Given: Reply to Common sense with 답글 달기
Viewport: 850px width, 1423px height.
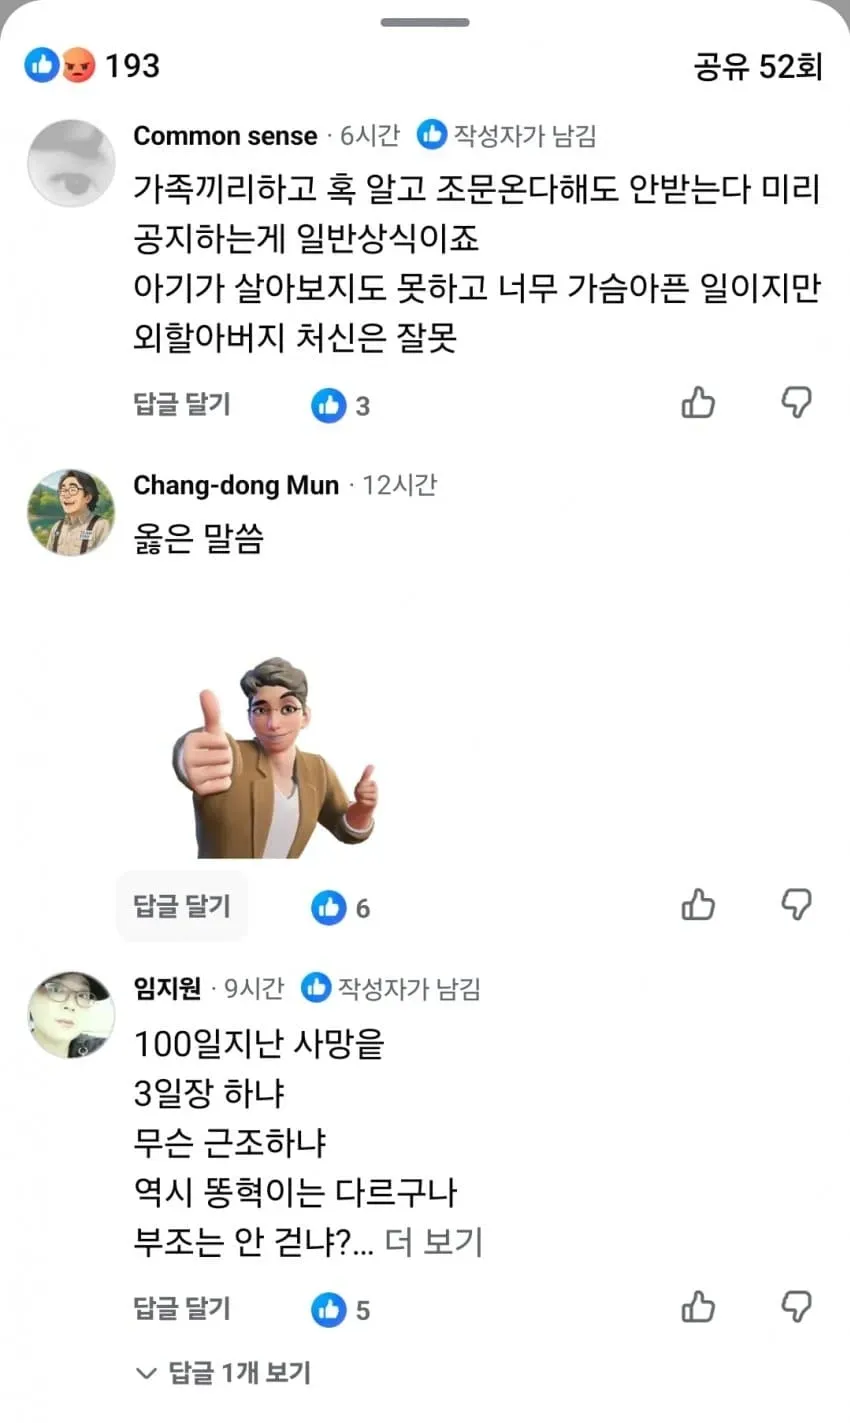Looking at the screenshot, I should click(182, 404).
